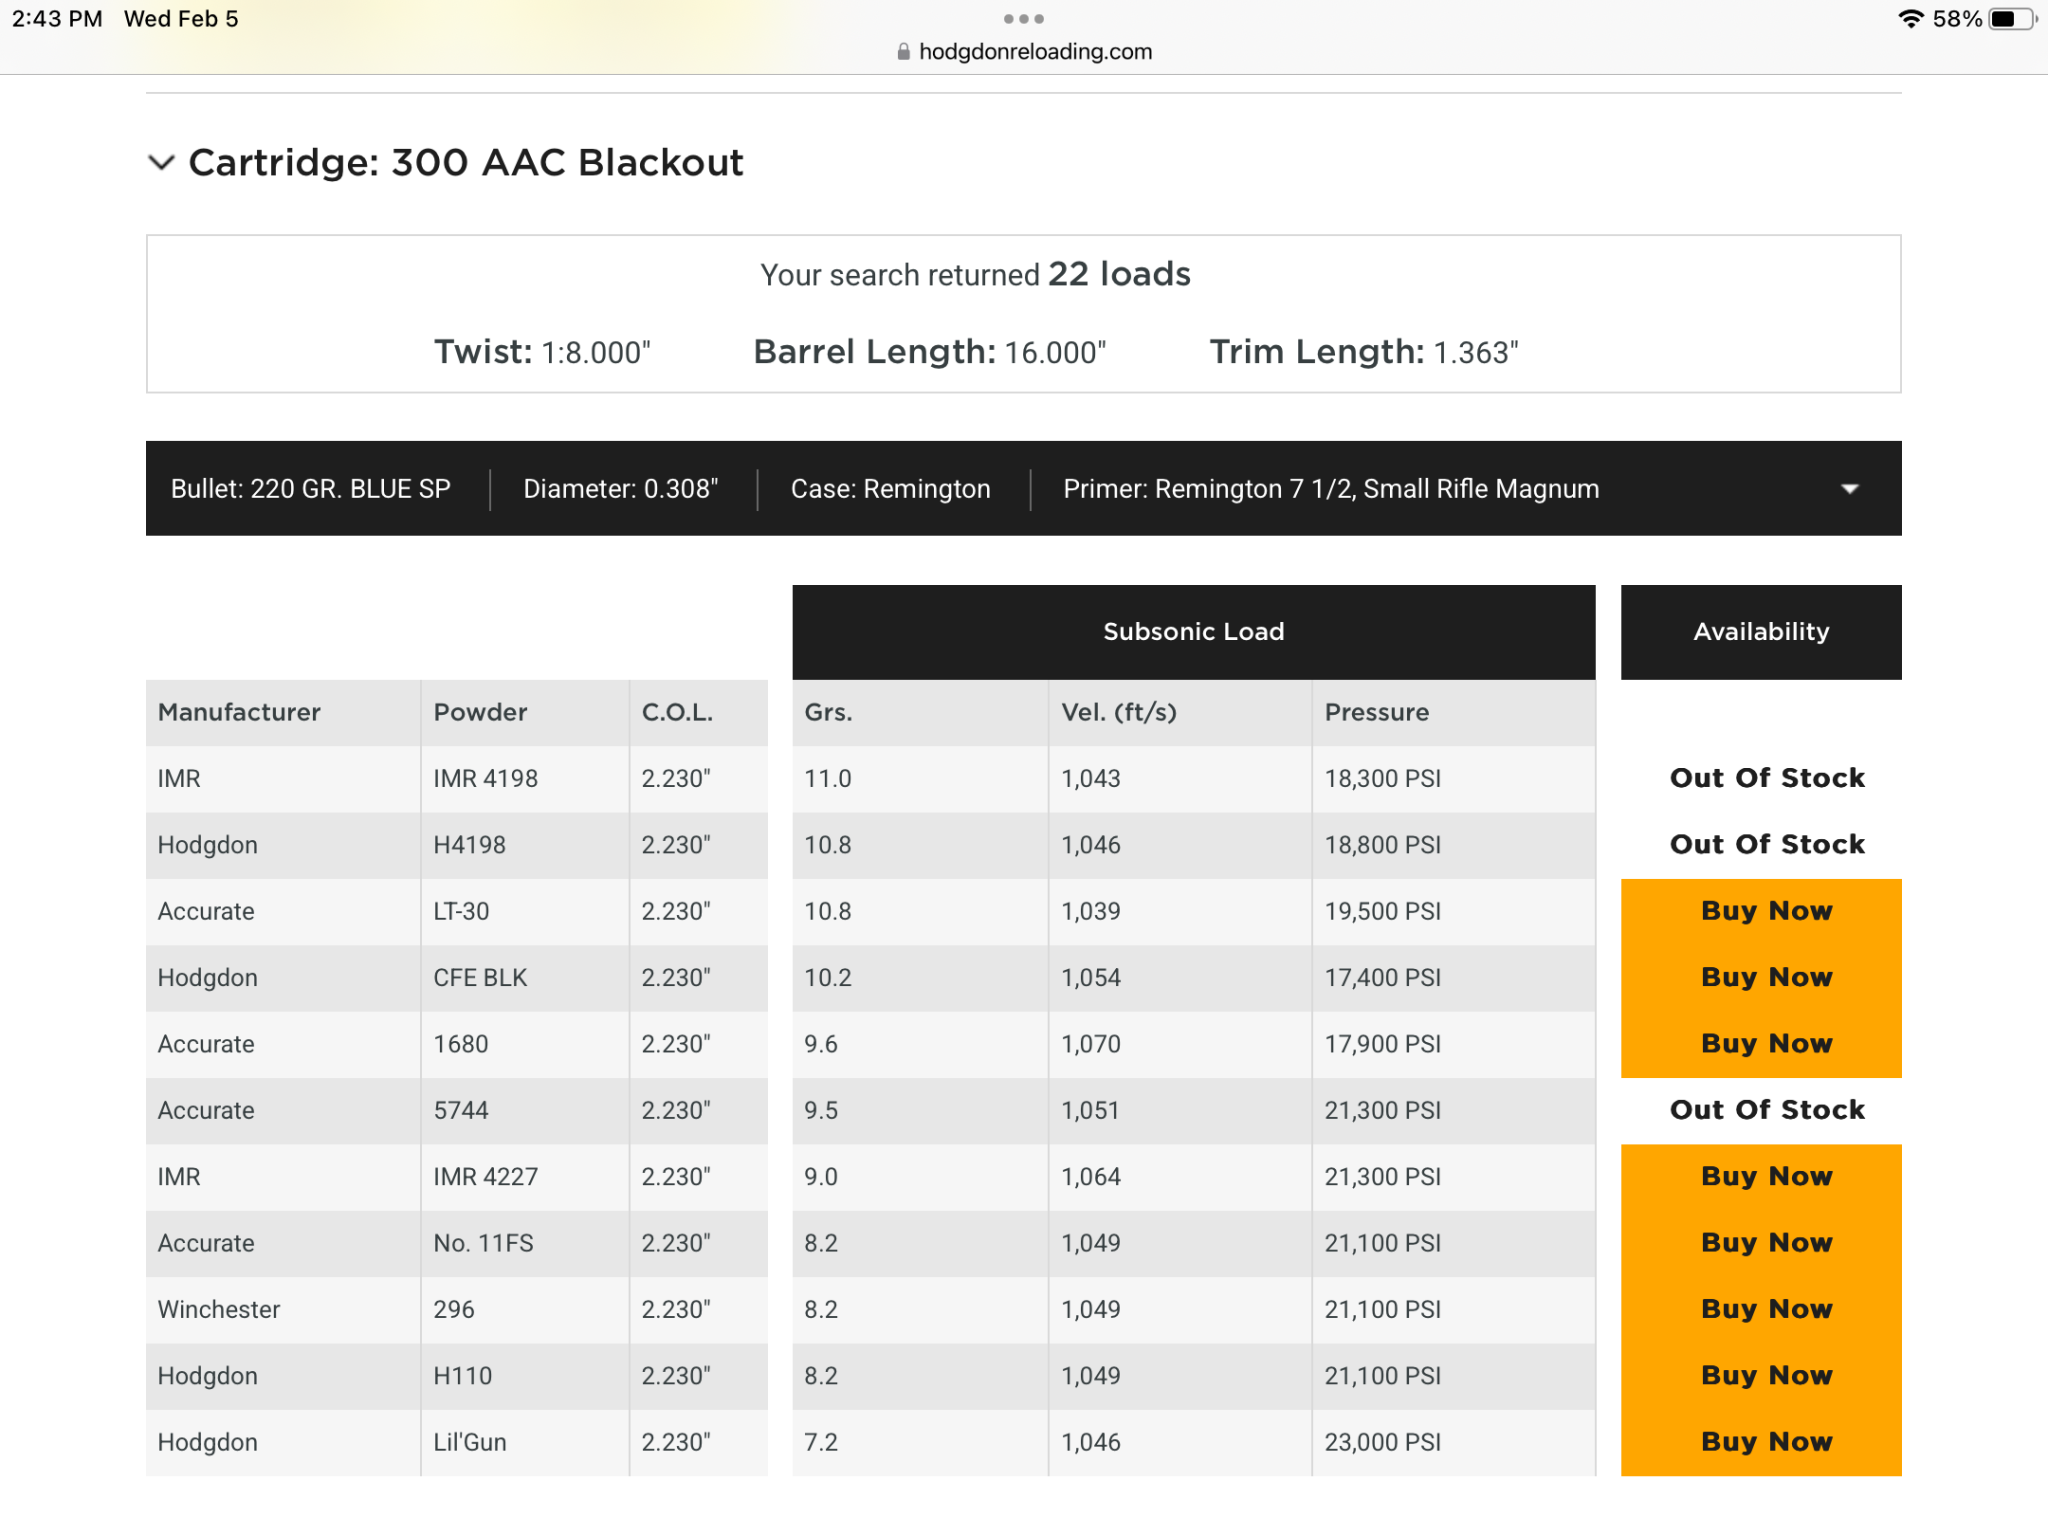This screenshot has width=2048, height=1536.
Task: Select the Barrel Length 16.000" value
Action: (1055, 353)
